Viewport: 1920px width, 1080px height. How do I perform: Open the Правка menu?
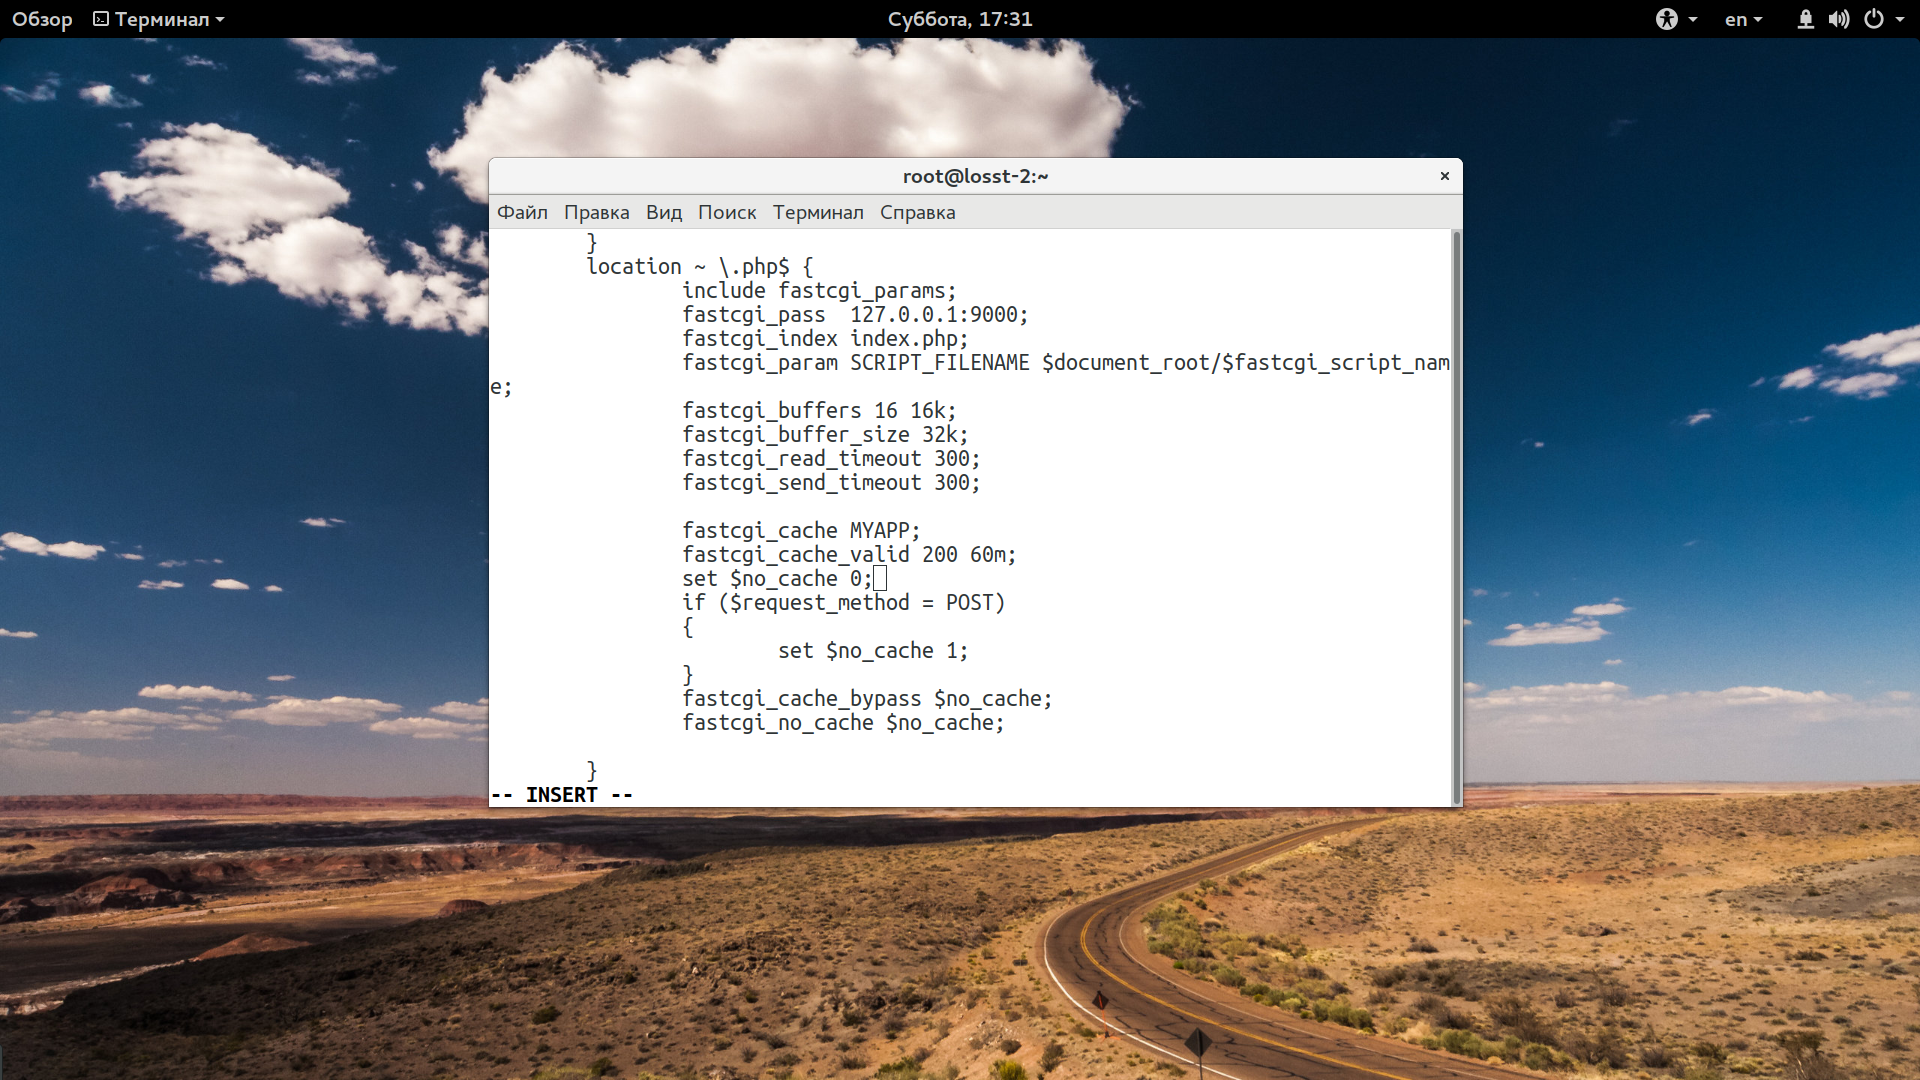click(596, 212)
